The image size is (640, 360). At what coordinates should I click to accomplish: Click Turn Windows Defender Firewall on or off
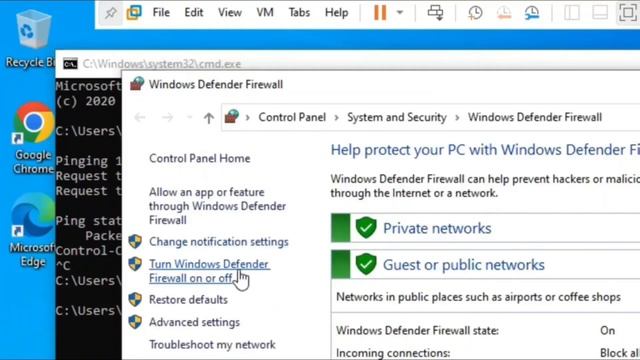pyautogui.click(x=209, y=271)
